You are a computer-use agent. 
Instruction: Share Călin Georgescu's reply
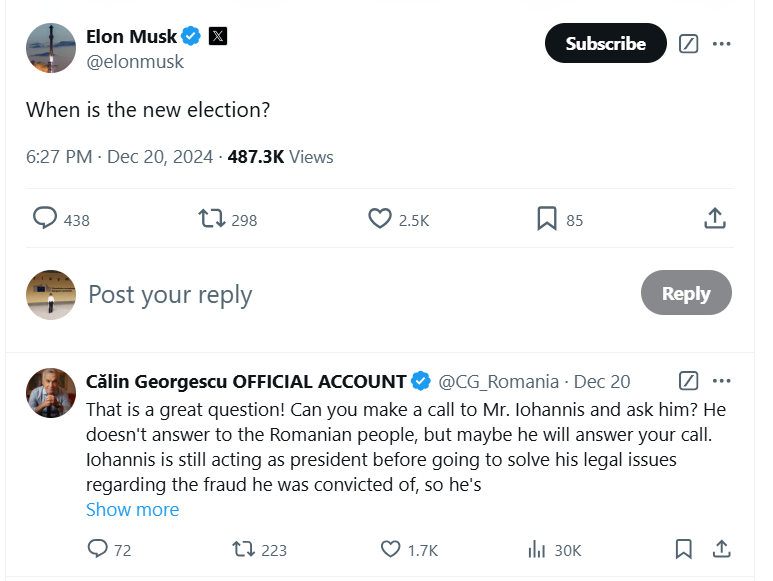click(x=721, y=549)
